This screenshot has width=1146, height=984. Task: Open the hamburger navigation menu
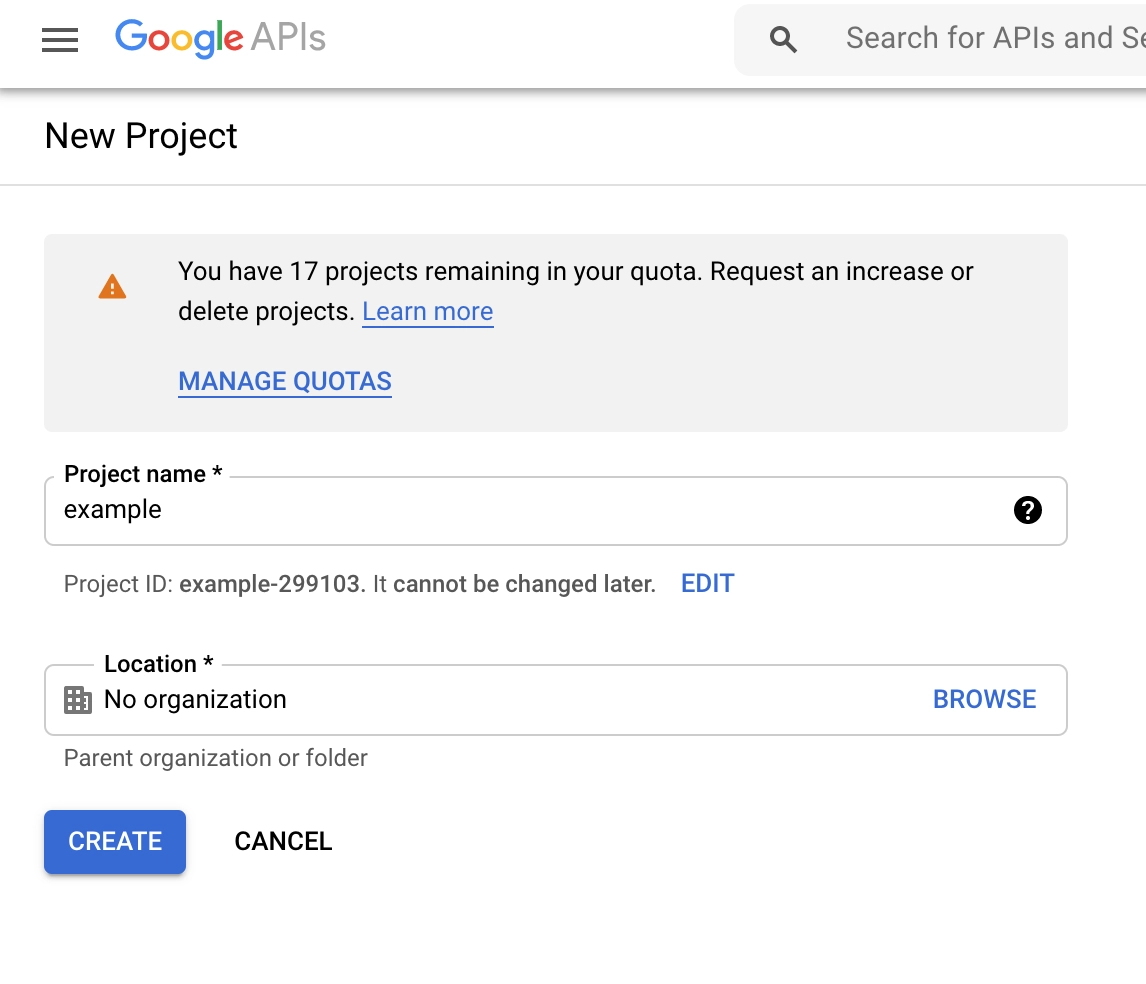coord(60,39)
